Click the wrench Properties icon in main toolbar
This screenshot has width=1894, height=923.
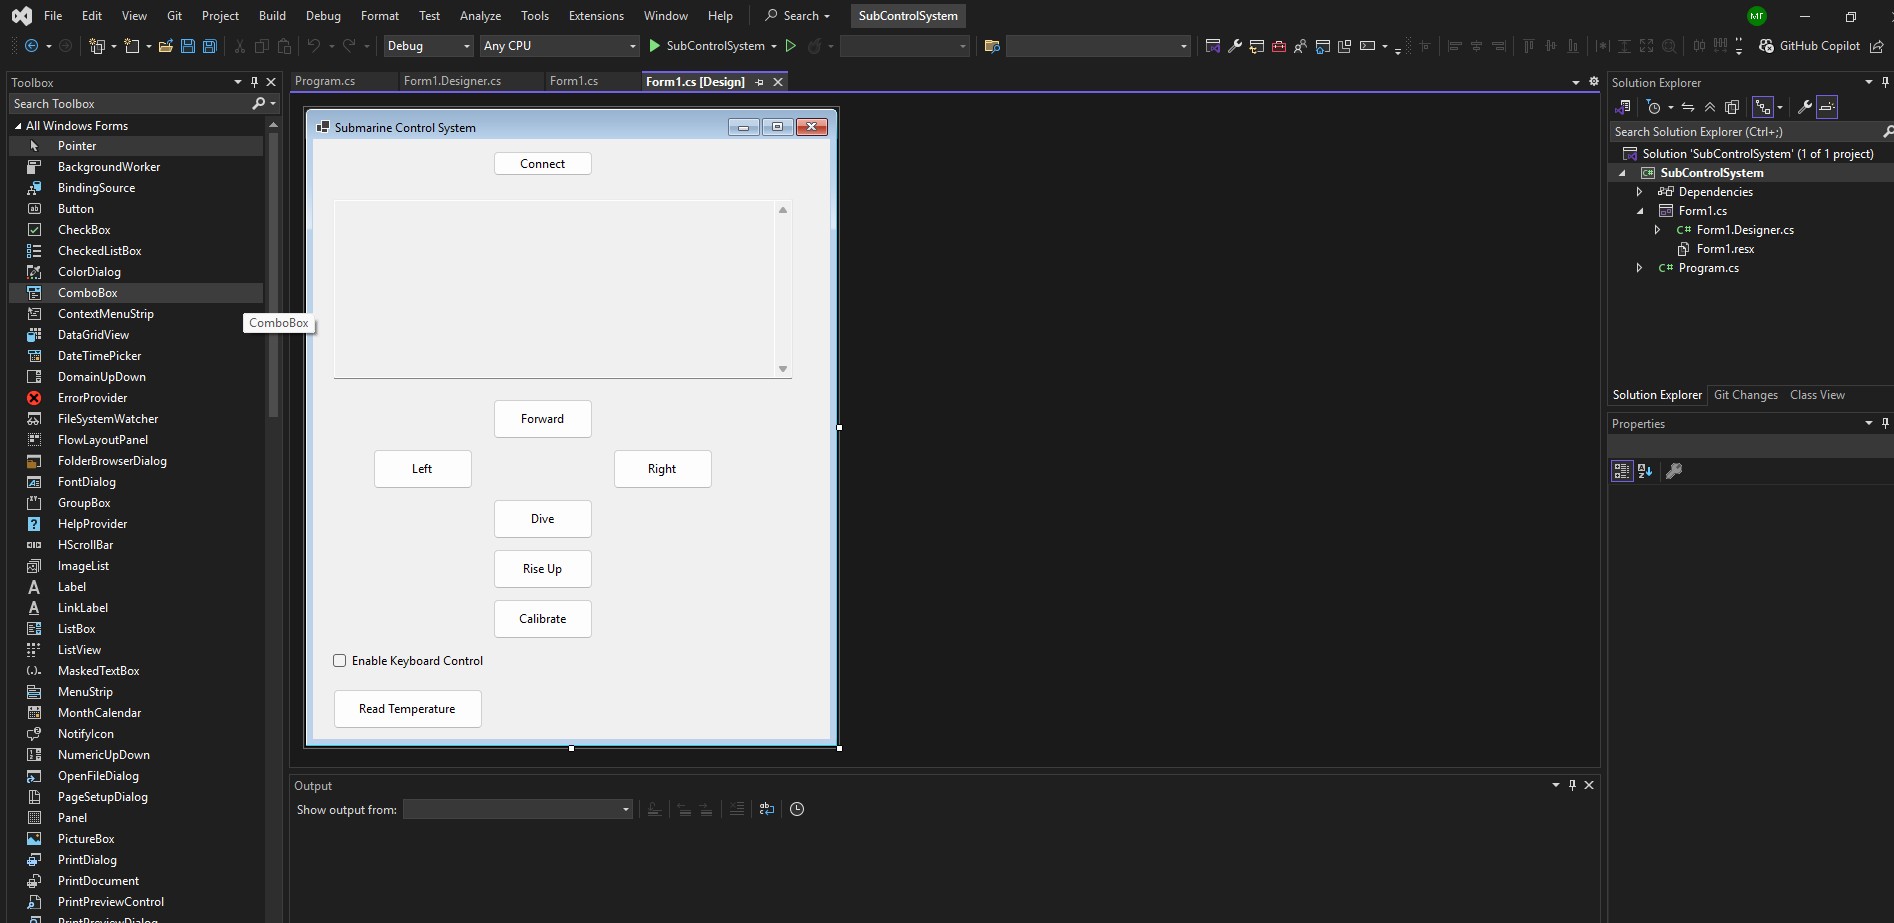(1235, 46)
